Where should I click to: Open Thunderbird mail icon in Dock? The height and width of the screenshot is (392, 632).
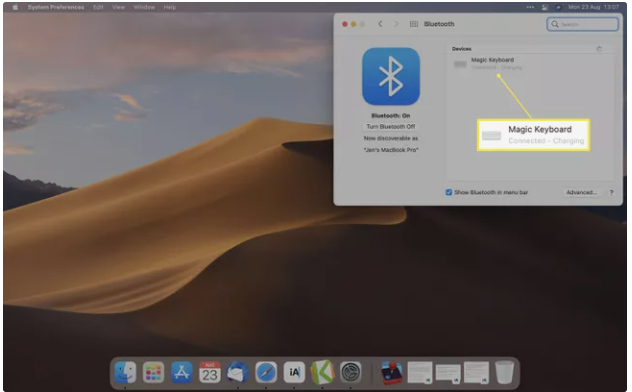(x=238, y=372)
